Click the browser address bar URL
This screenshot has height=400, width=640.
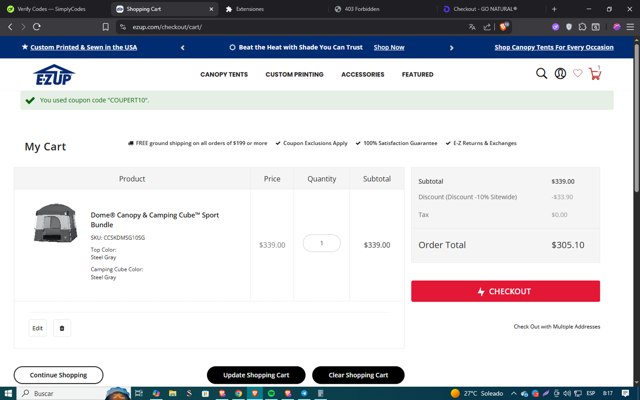coord(167,27)
